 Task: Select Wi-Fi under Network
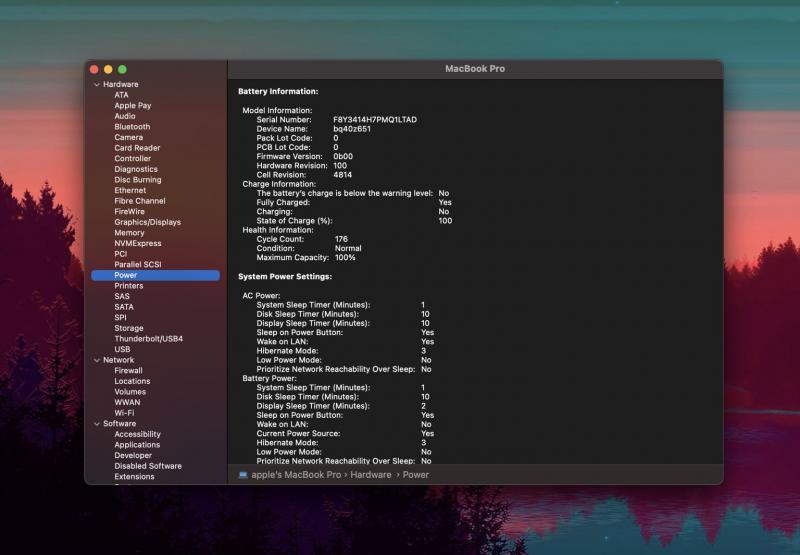(124, 413)
